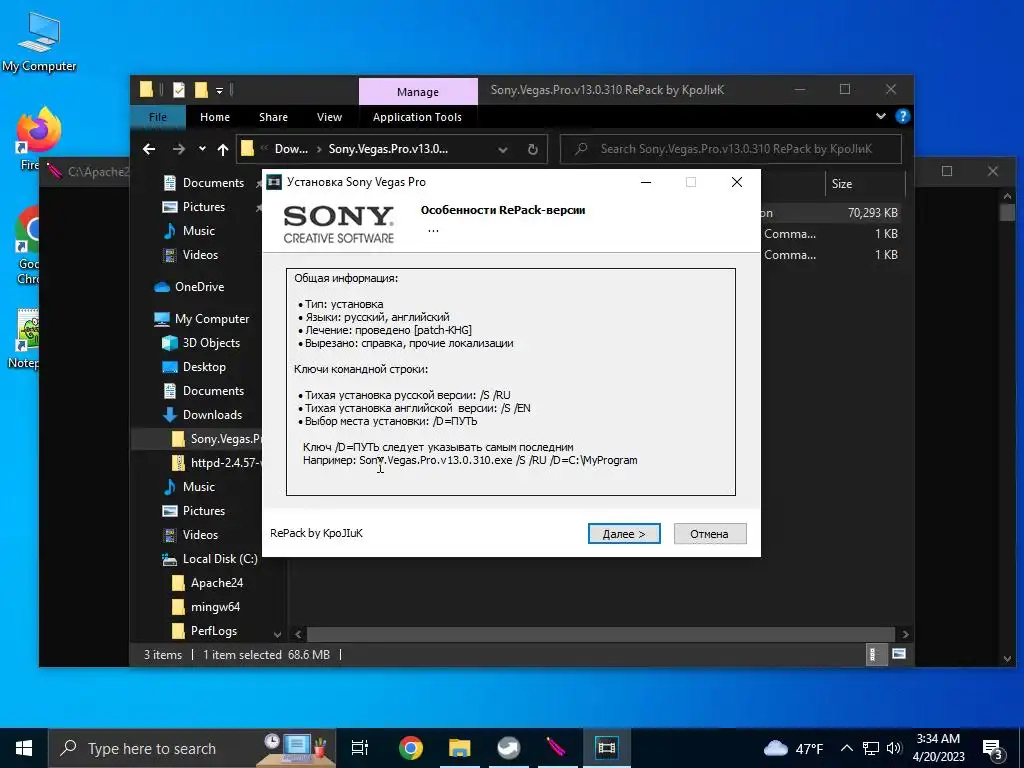Go forward with the Explorer forward arrow
The width and height of the screenshot is (1024, 768).
coord(178,150)
